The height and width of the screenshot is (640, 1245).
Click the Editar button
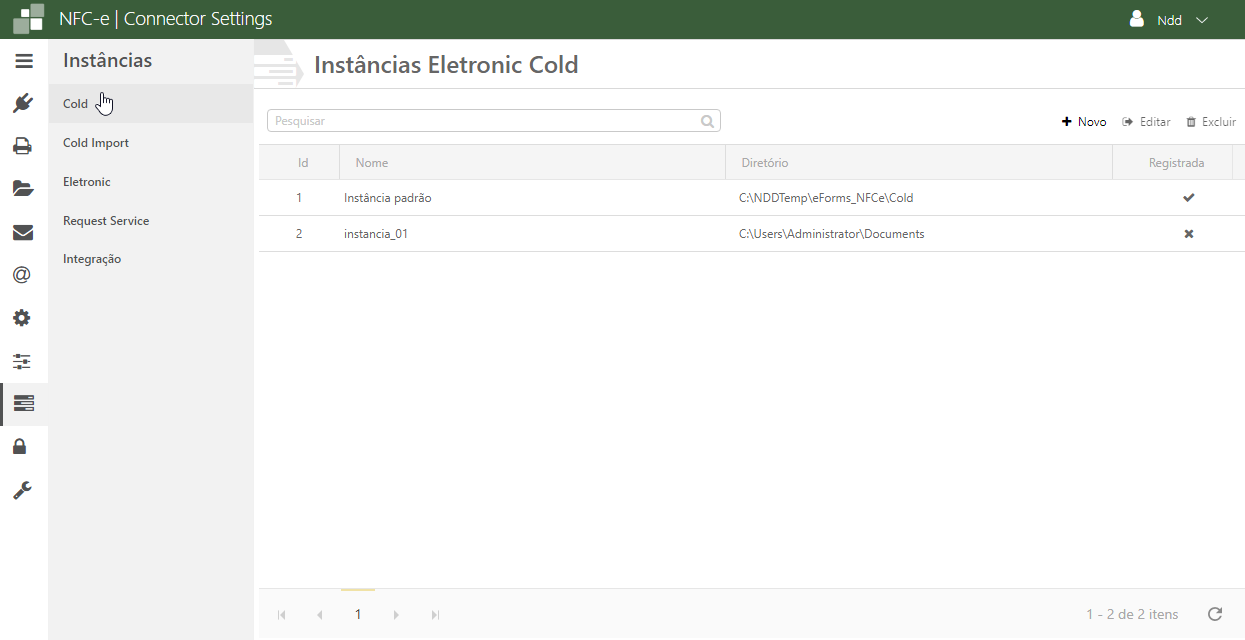coord(1146,122)
